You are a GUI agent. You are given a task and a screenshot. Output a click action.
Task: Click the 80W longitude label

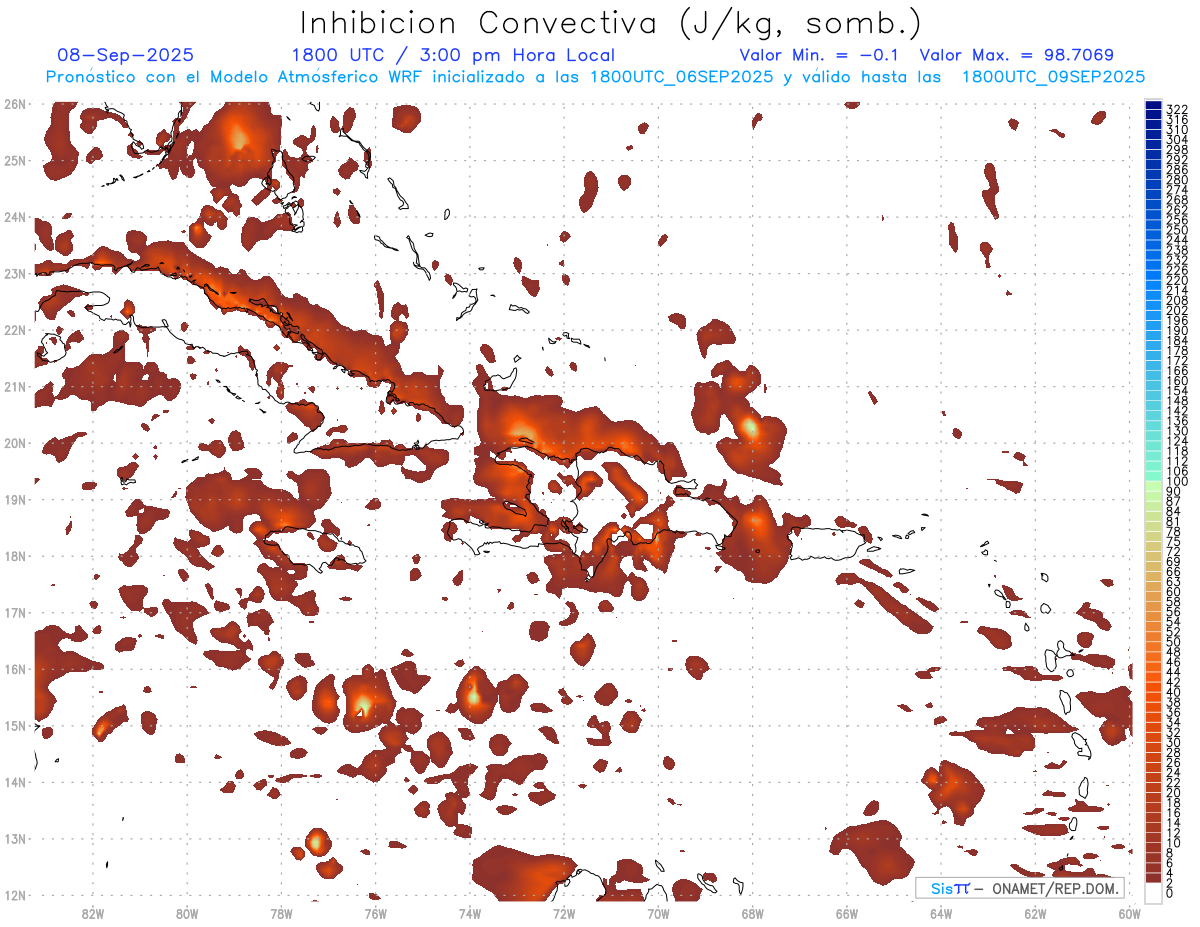pyautogui.click(x=187, y=913)
